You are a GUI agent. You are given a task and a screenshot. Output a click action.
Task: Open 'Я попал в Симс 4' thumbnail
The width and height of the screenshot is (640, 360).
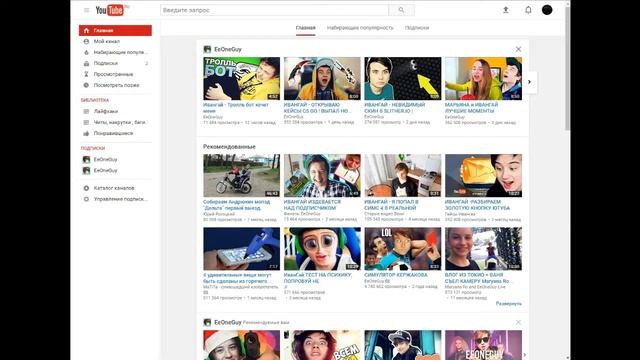(402, 176)
